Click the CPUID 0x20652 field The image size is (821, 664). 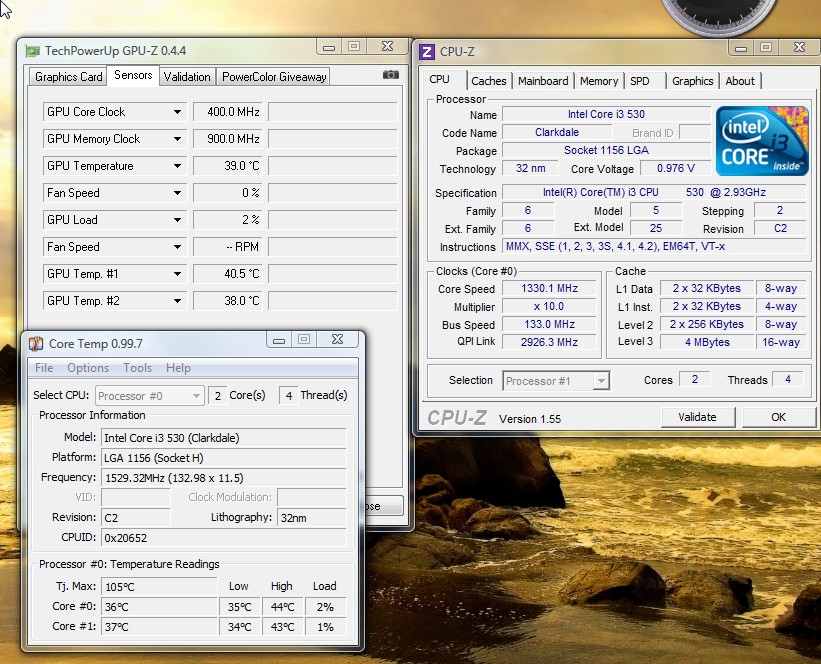coord(224,538)
